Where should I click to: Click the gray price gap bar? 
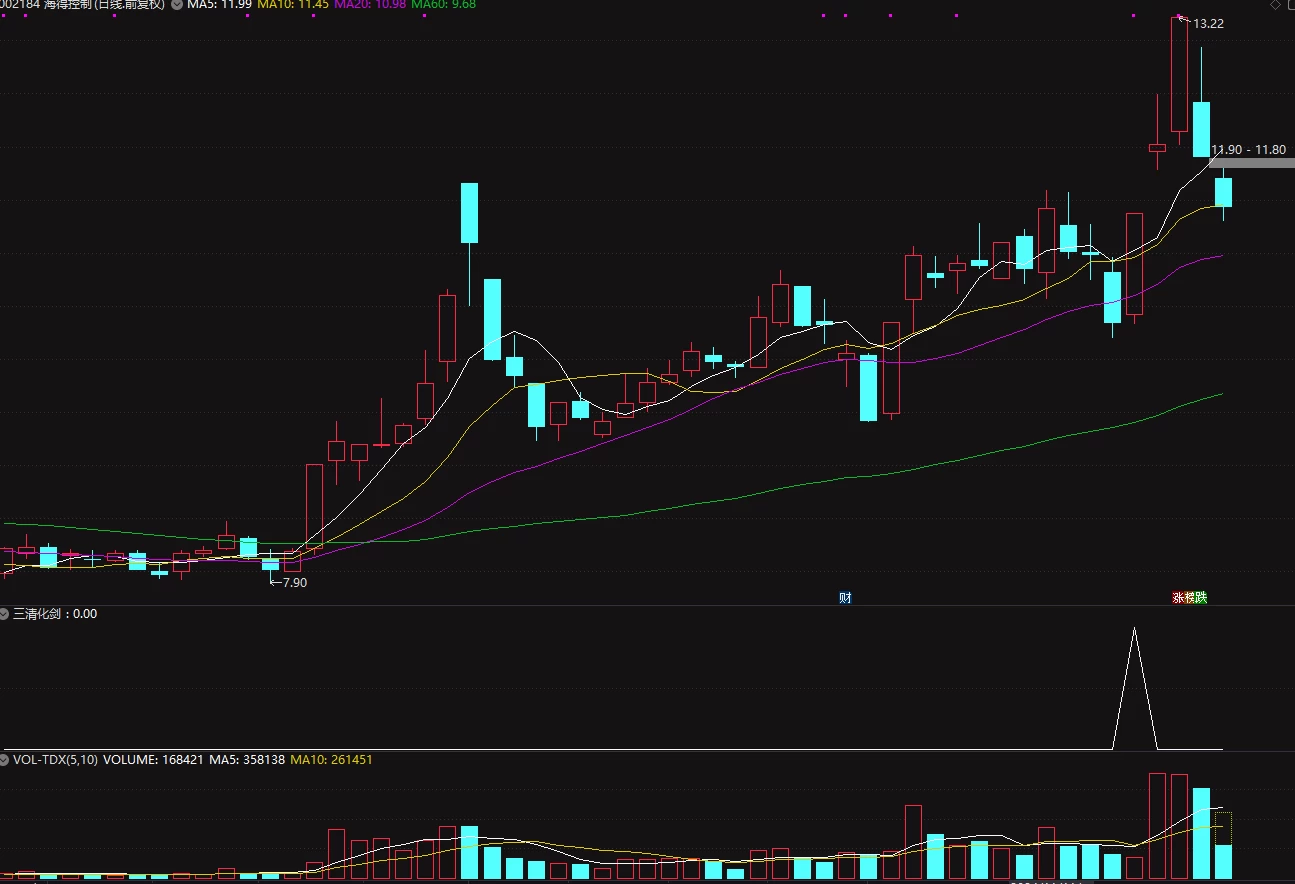click(x=1252, y=162)
